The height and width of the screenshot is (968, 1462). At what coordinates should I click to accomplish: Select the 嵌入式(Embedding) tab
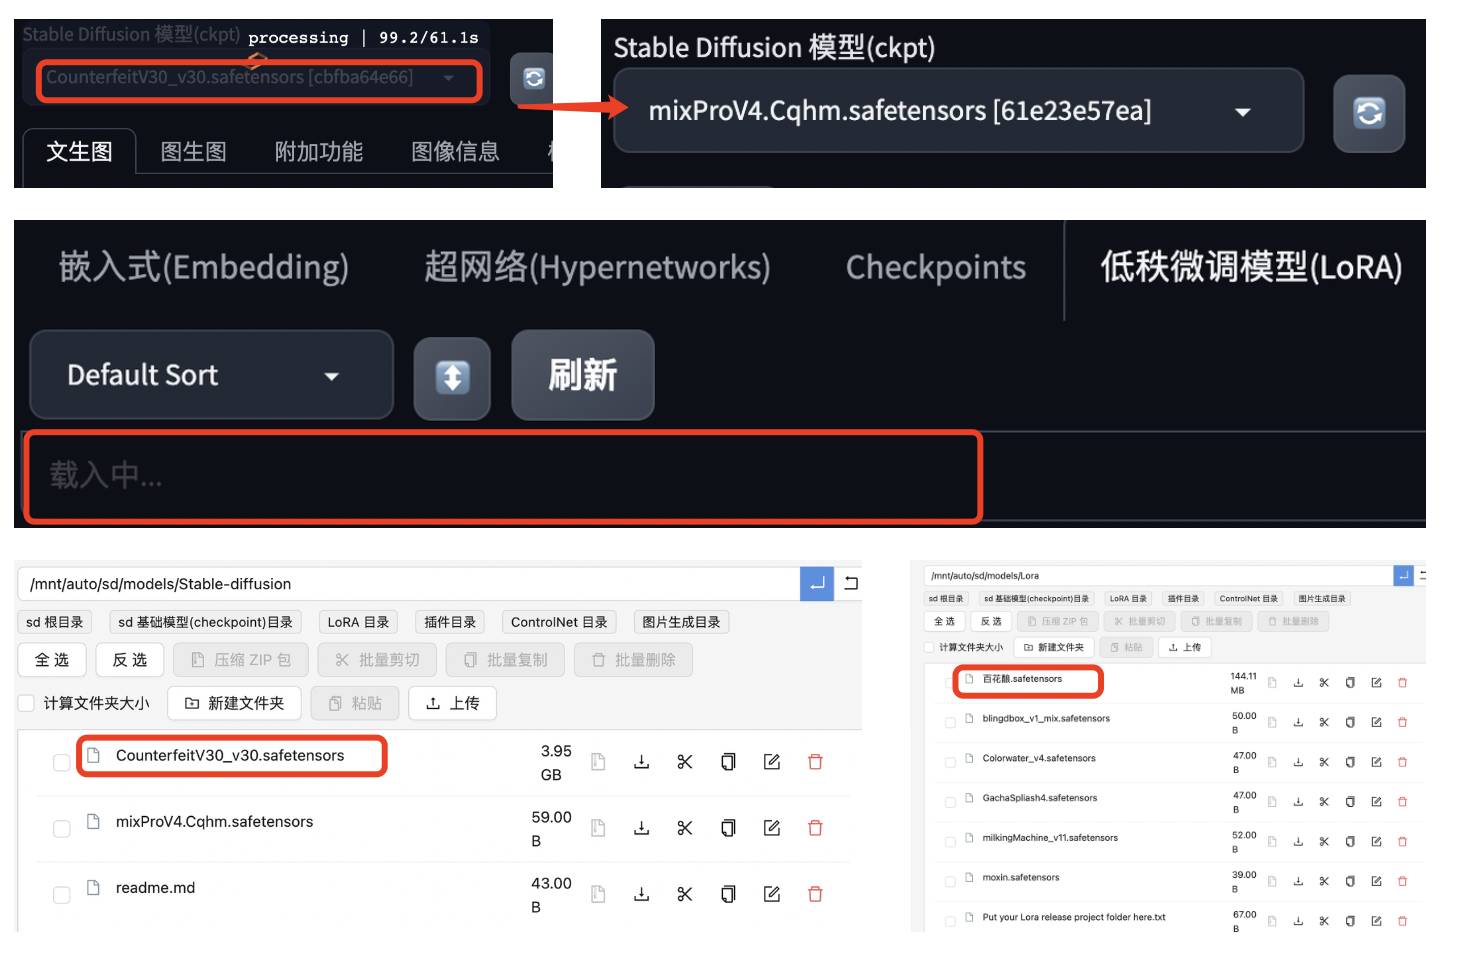(x=204, y=267)
